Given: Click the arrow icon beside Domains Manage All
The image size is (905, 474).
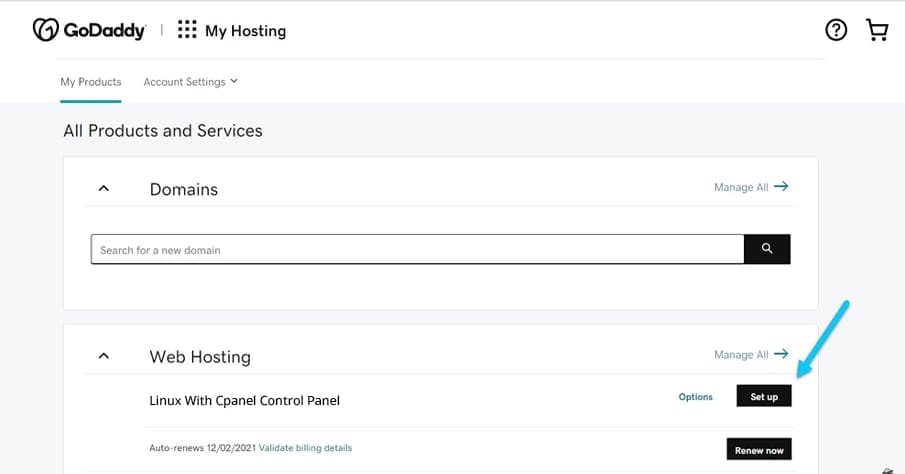Looking at the screenshot, I should [x=781, y=186].
